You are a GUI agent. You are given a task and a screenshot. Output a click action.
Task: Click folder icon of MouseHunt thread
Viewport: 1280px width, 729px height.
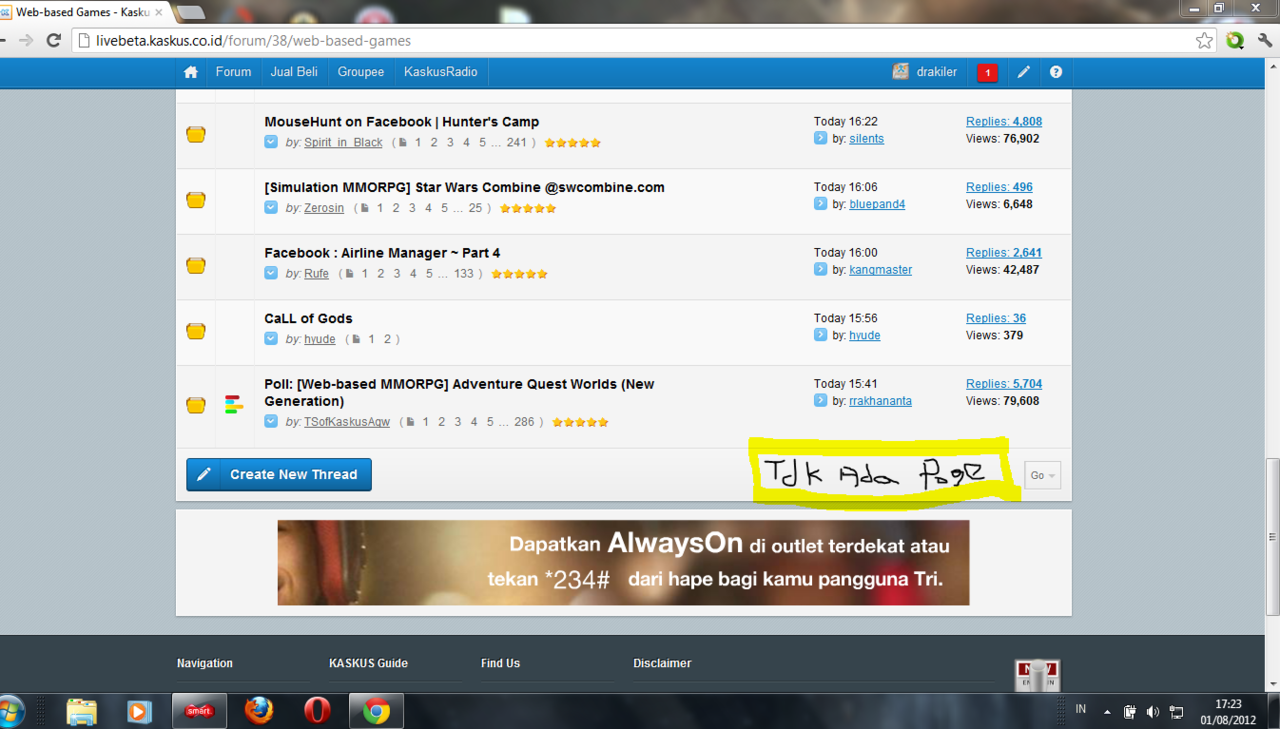(196, 134)
